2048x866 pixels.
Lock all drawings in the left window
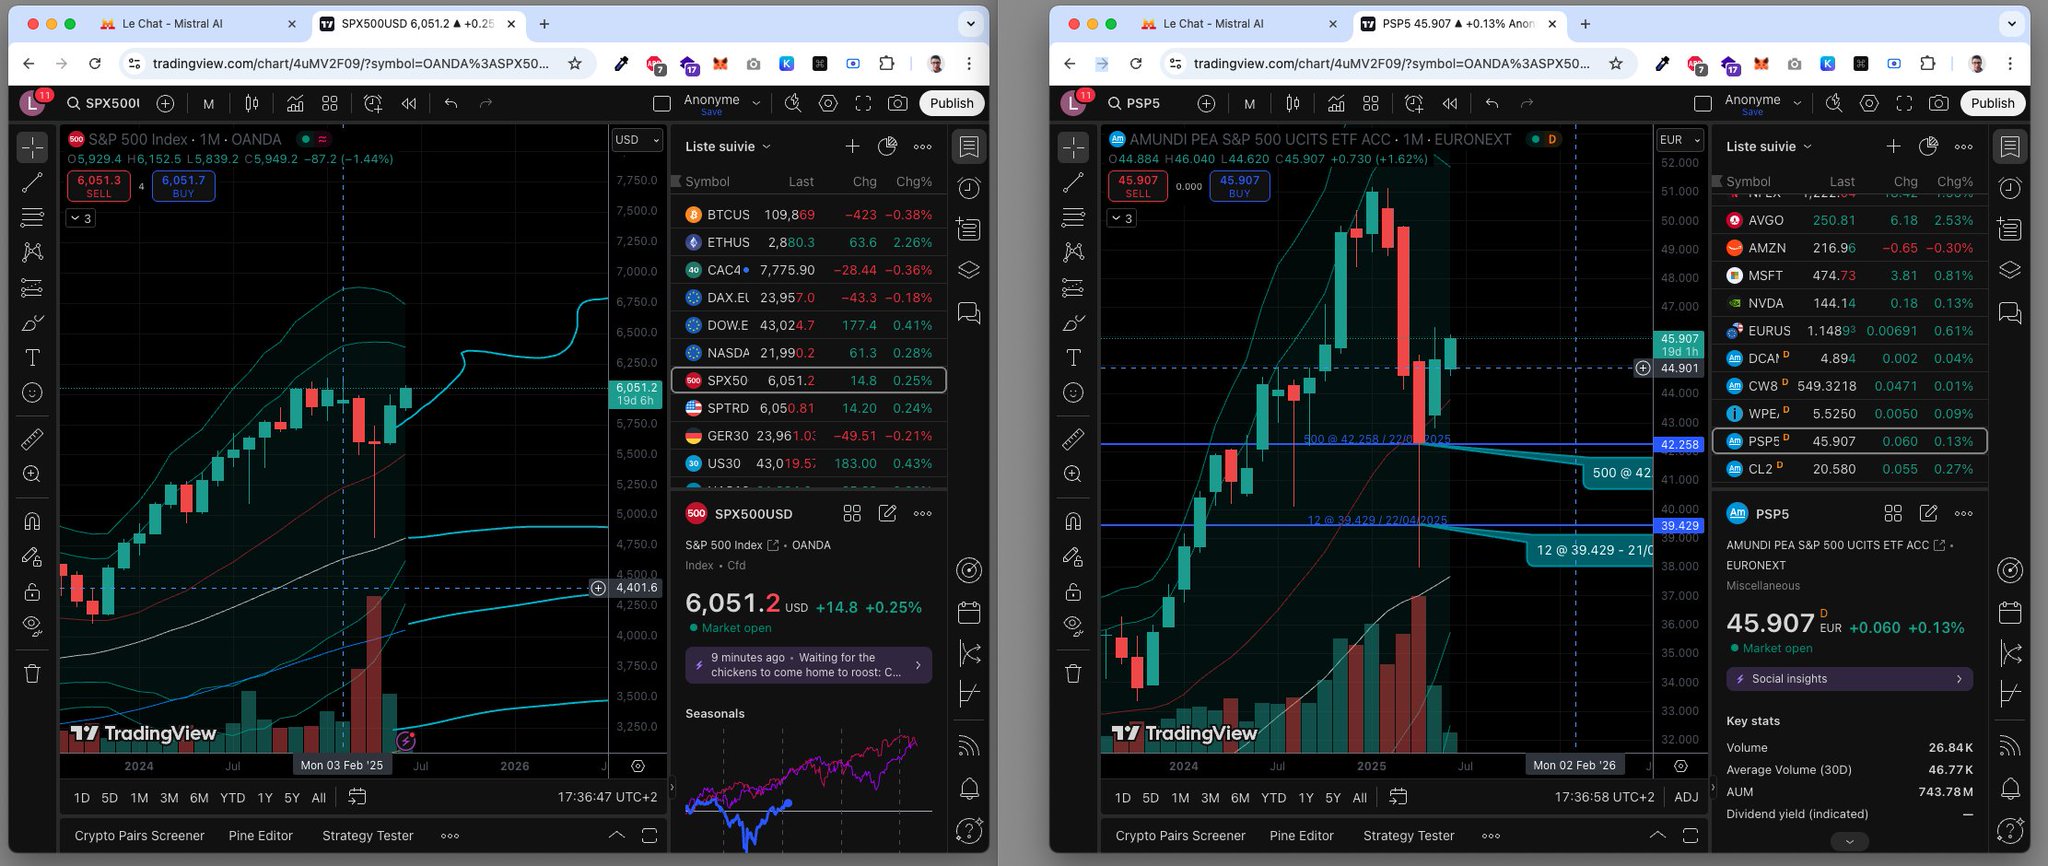pos(32,591)
